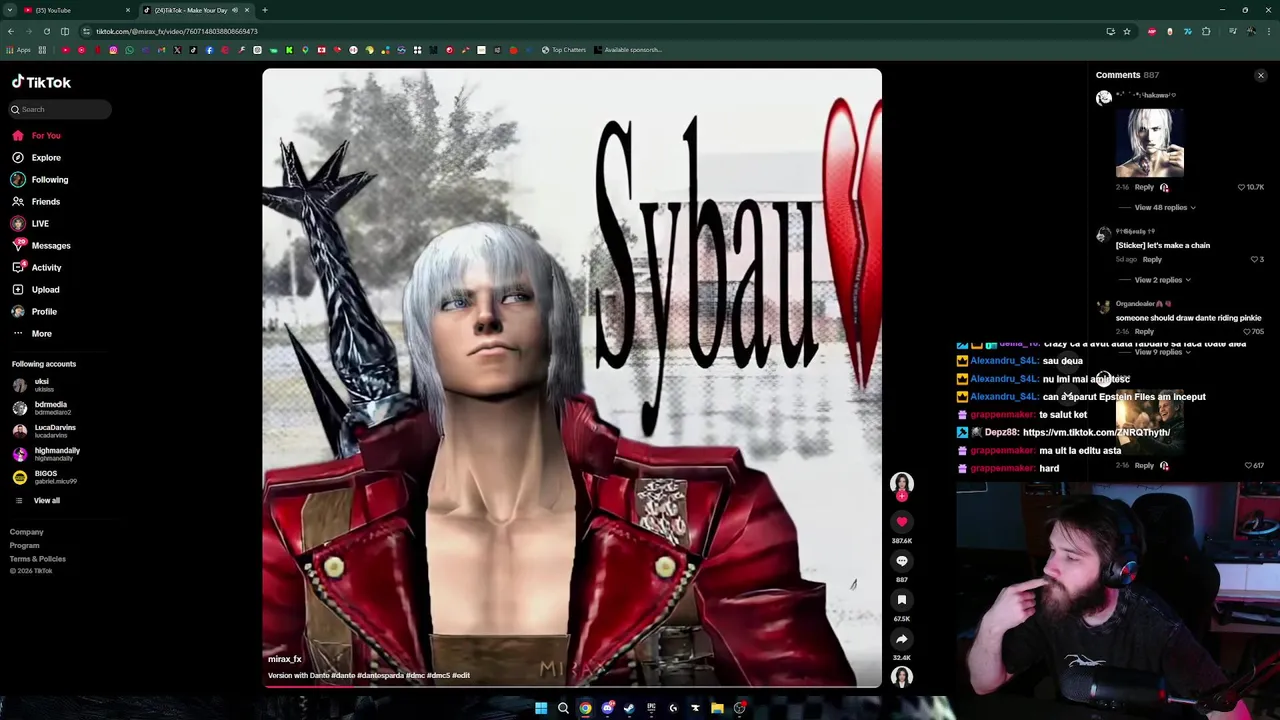This screenshot has height=720, width=1280.
Task: Open the Windows Start menu
Action: [541, 709]
